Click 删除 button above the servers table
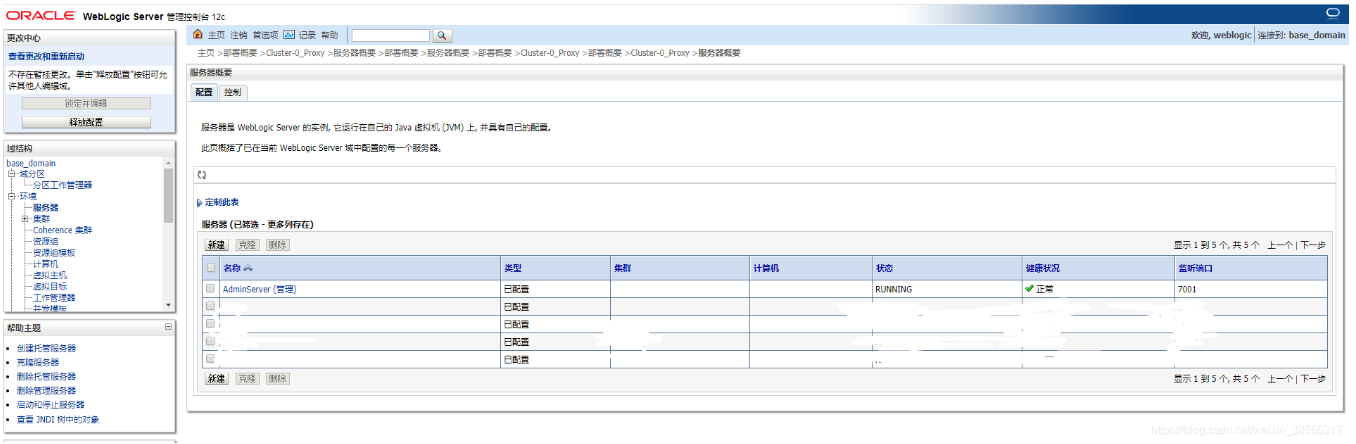 coord(277,245)
